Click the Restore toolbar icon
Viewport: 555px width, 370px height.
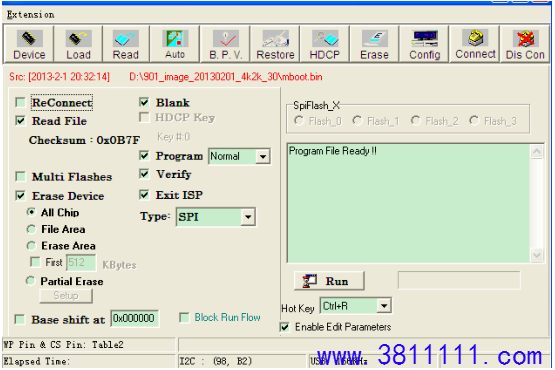pyautogui.click(x=275, y=44)
